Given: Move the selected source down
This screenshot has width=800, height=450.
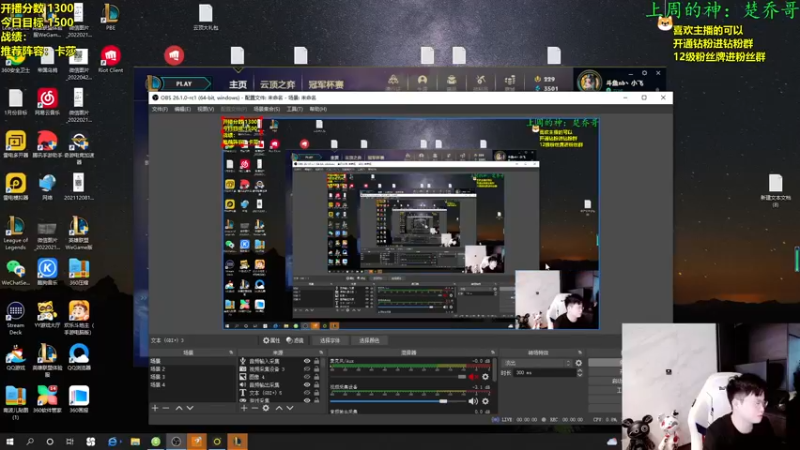Looking at the screenshot, I should (290, 408).
